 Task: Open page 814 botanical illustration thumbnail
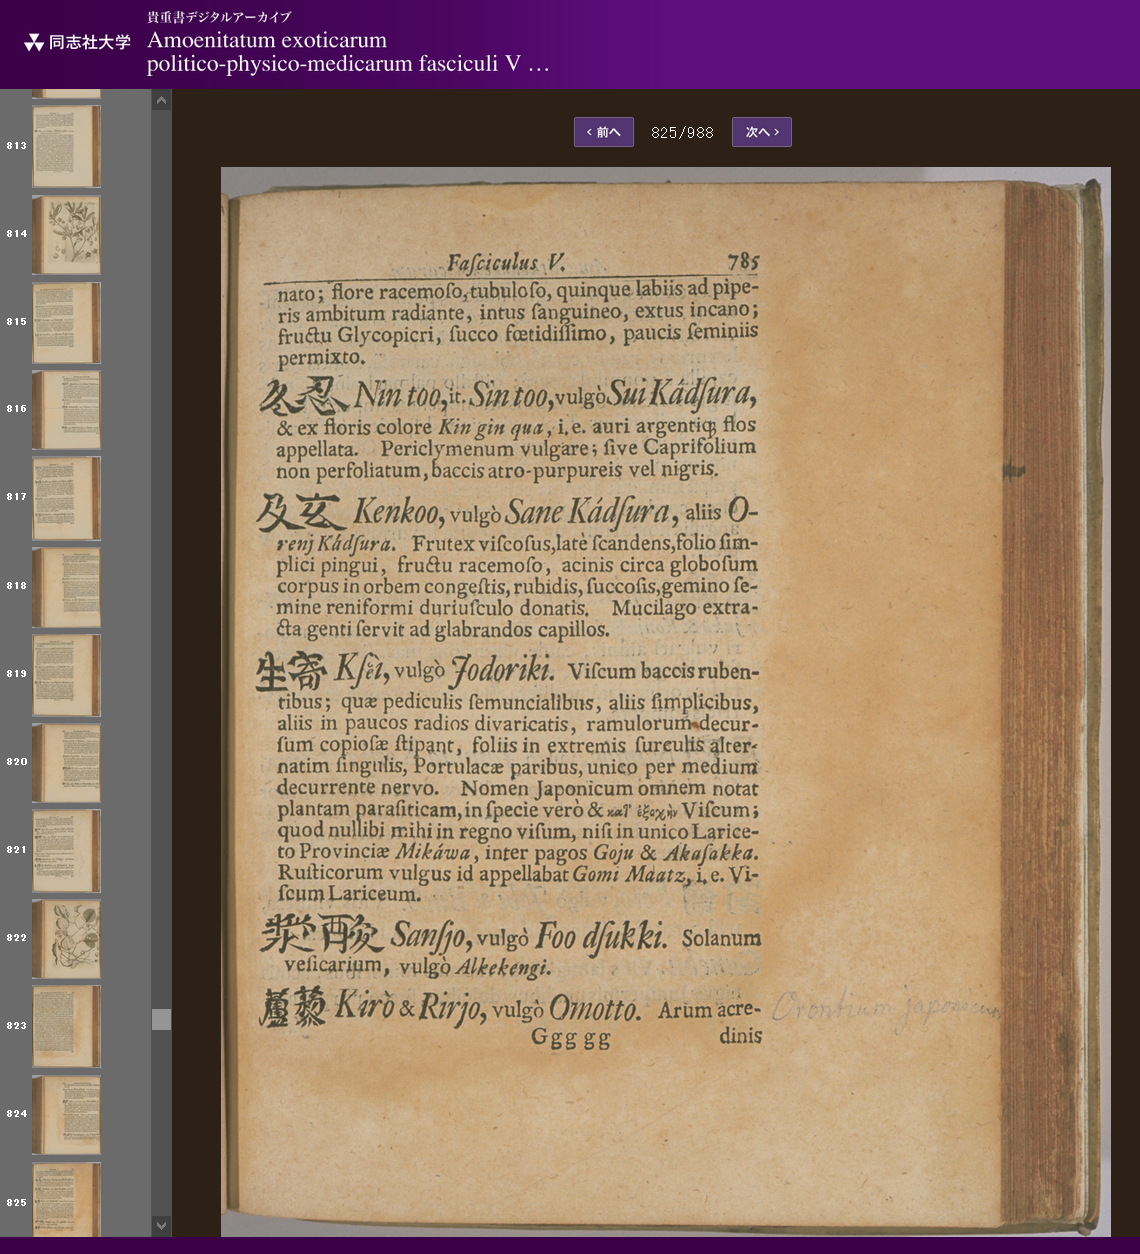tap(66, 234)
